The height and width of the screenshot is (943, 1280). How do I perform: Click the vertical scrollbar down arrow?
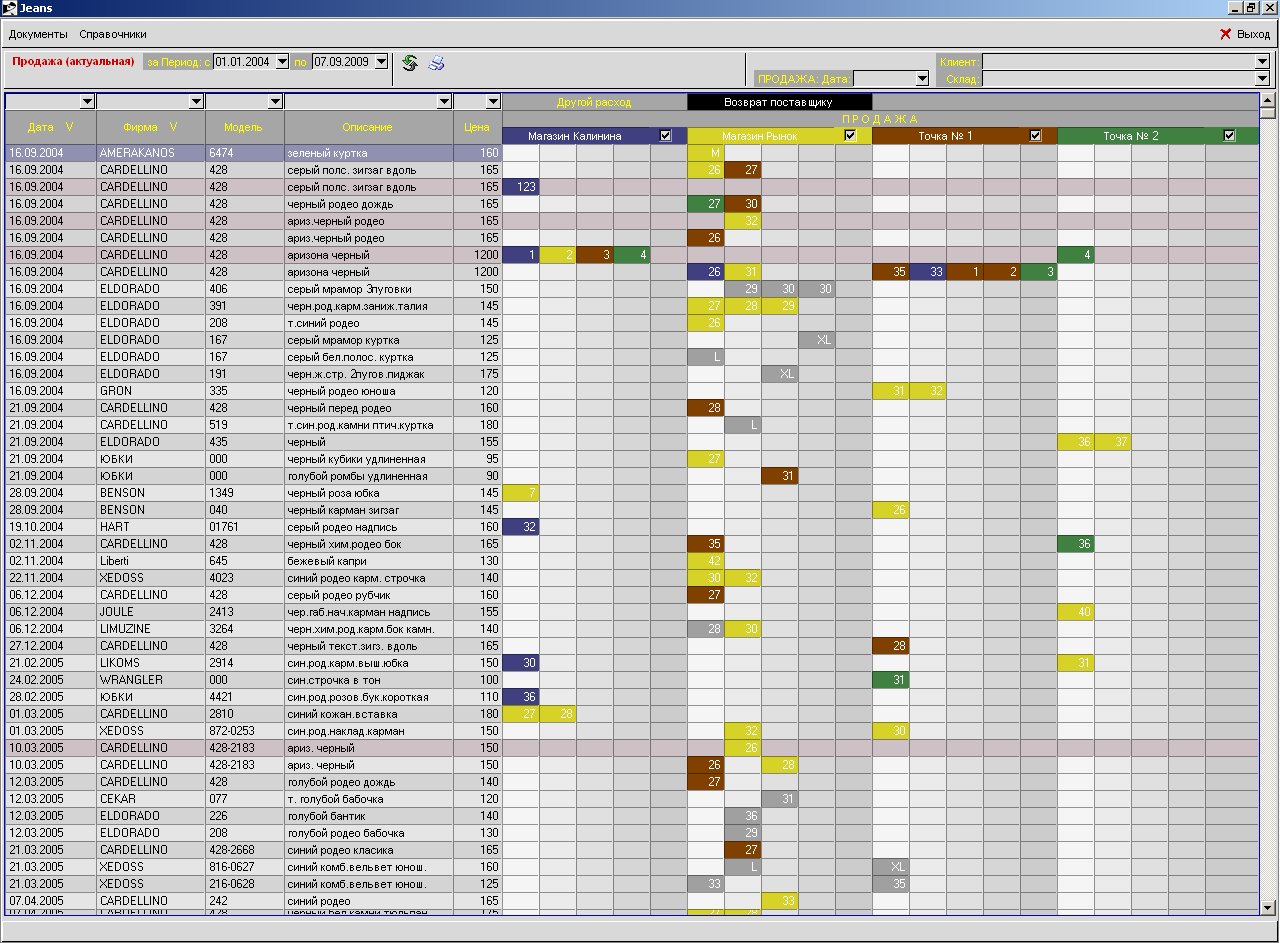pyautogui.click(x=1268, y=907)
